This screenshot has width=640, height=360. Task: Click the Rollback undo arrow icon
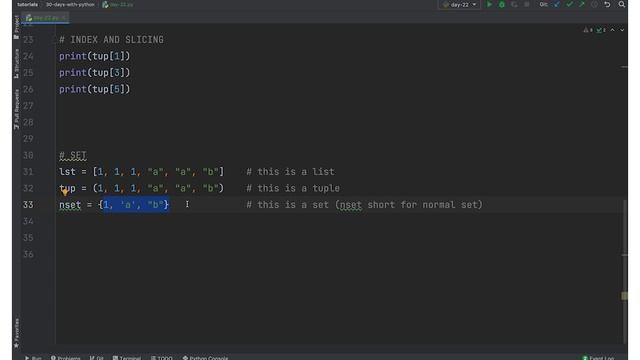[x=607, y=4]
